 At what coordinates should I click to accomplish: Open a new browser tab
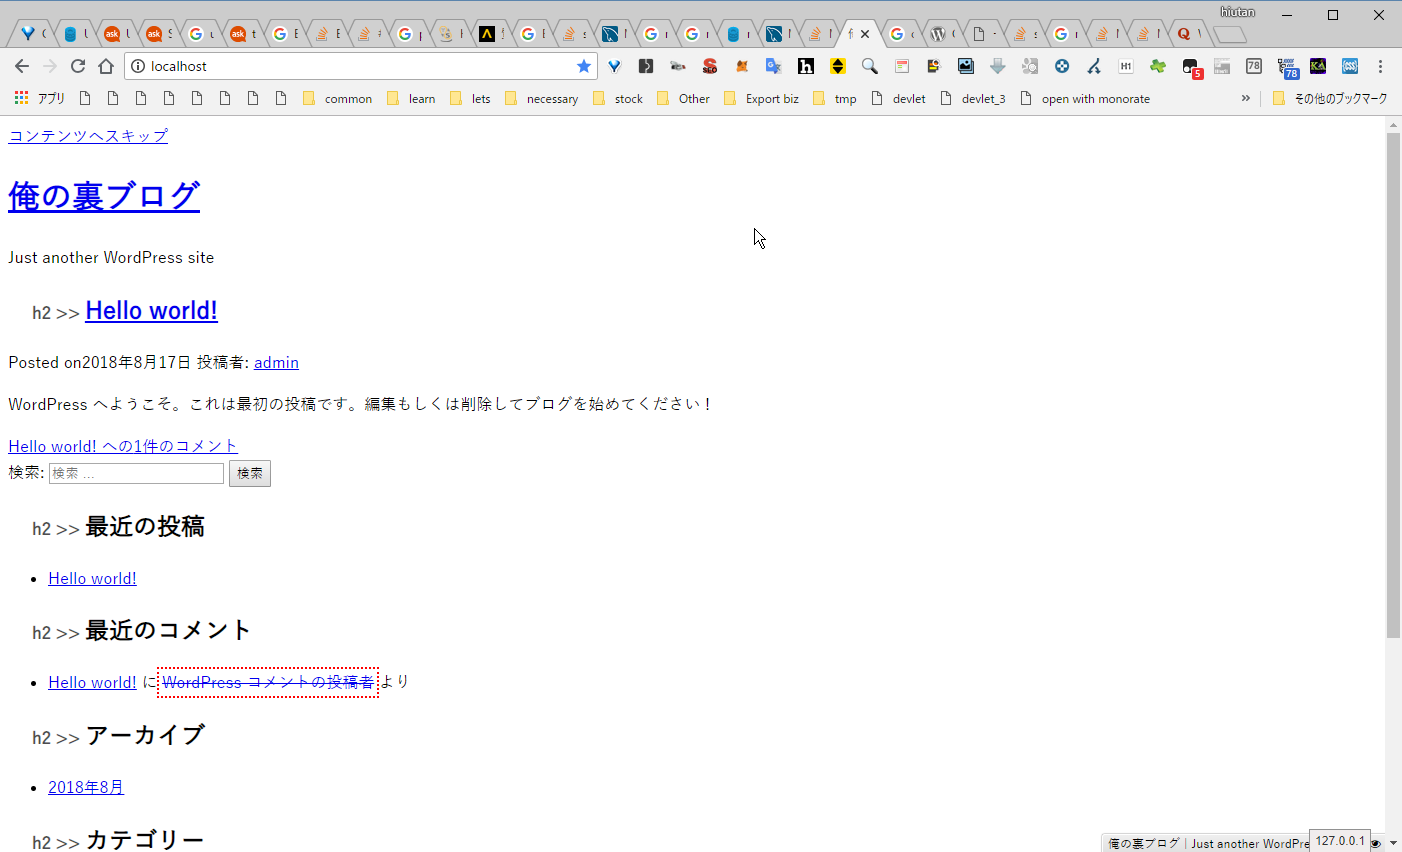point(1230,35)
